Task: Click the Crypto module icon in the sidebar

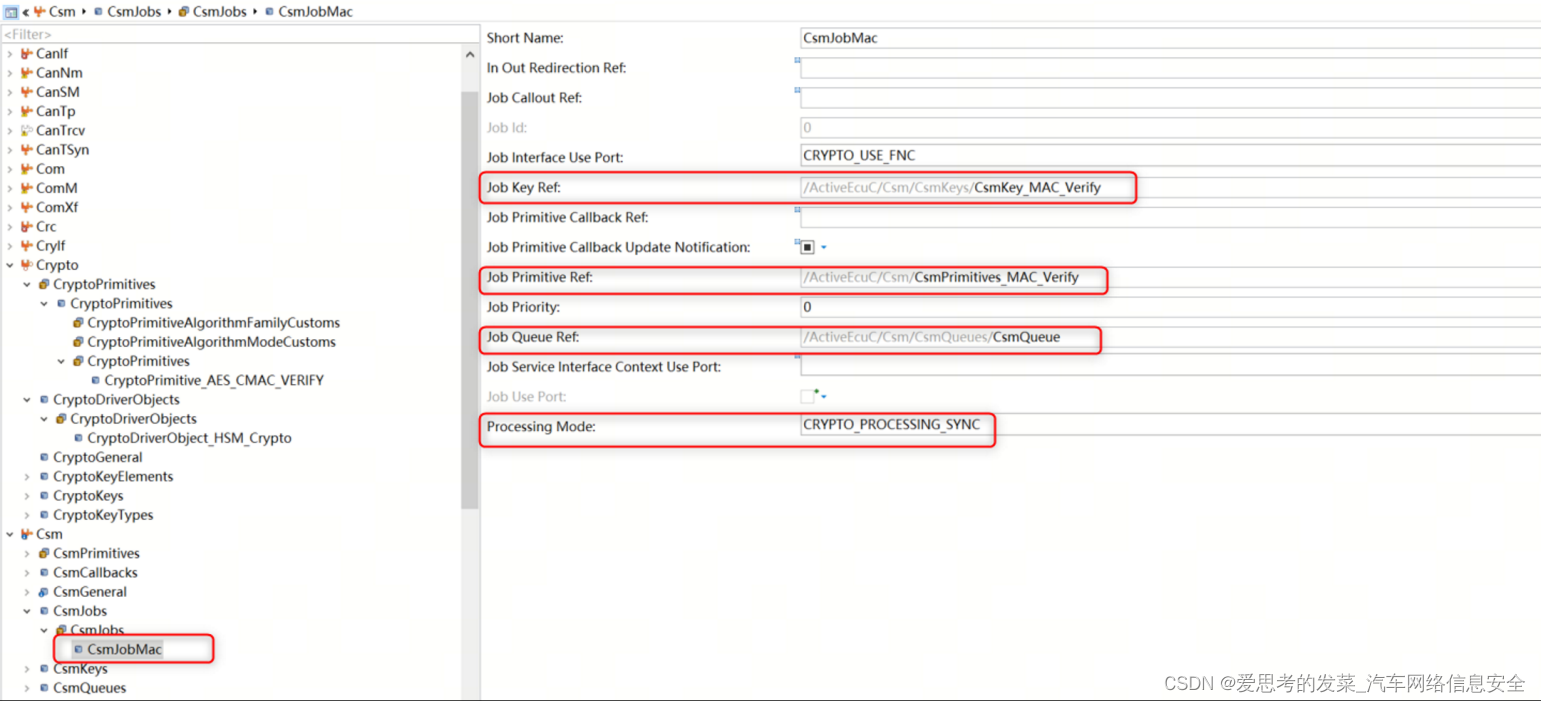Action: [25, 264]
